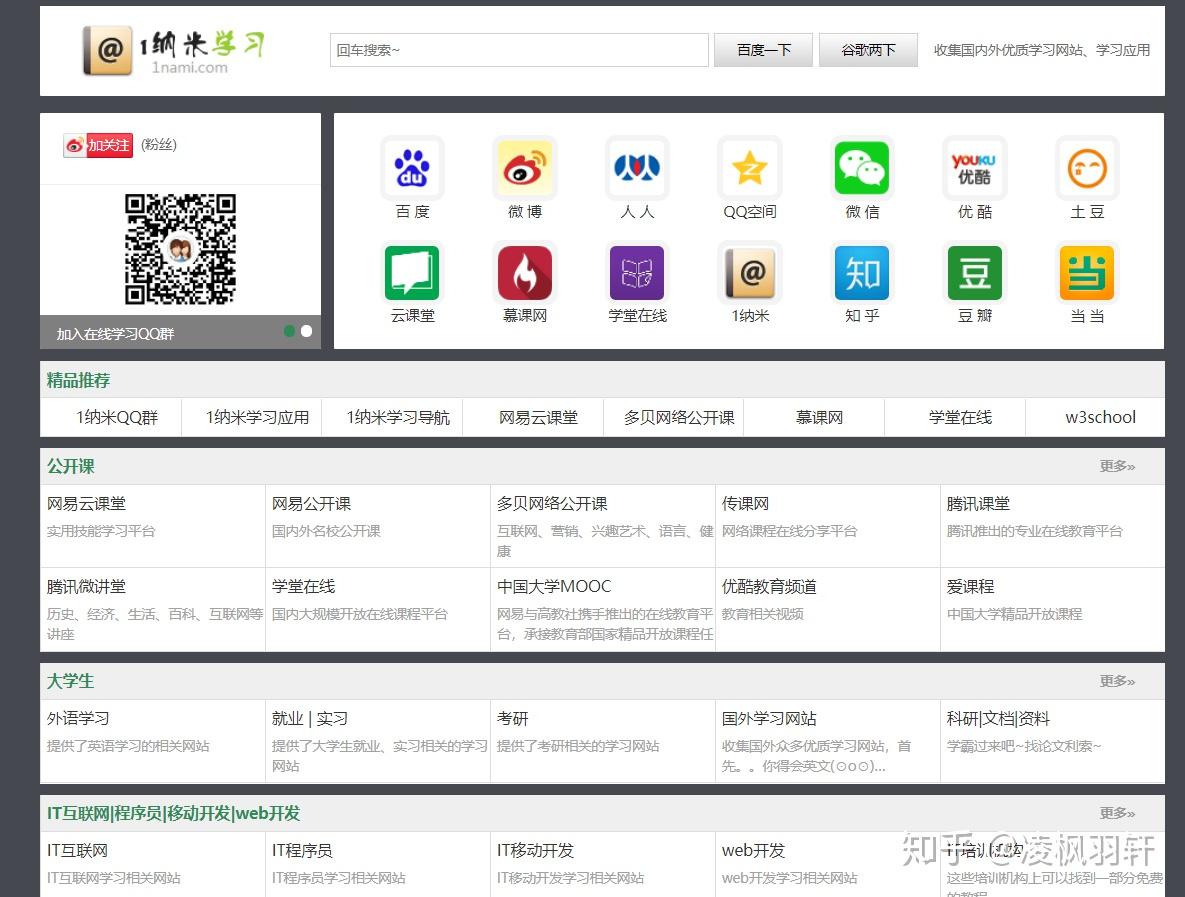
Task: Select 1纳米学习应用 in 精品推荐
Action: [x=258, y=417]
